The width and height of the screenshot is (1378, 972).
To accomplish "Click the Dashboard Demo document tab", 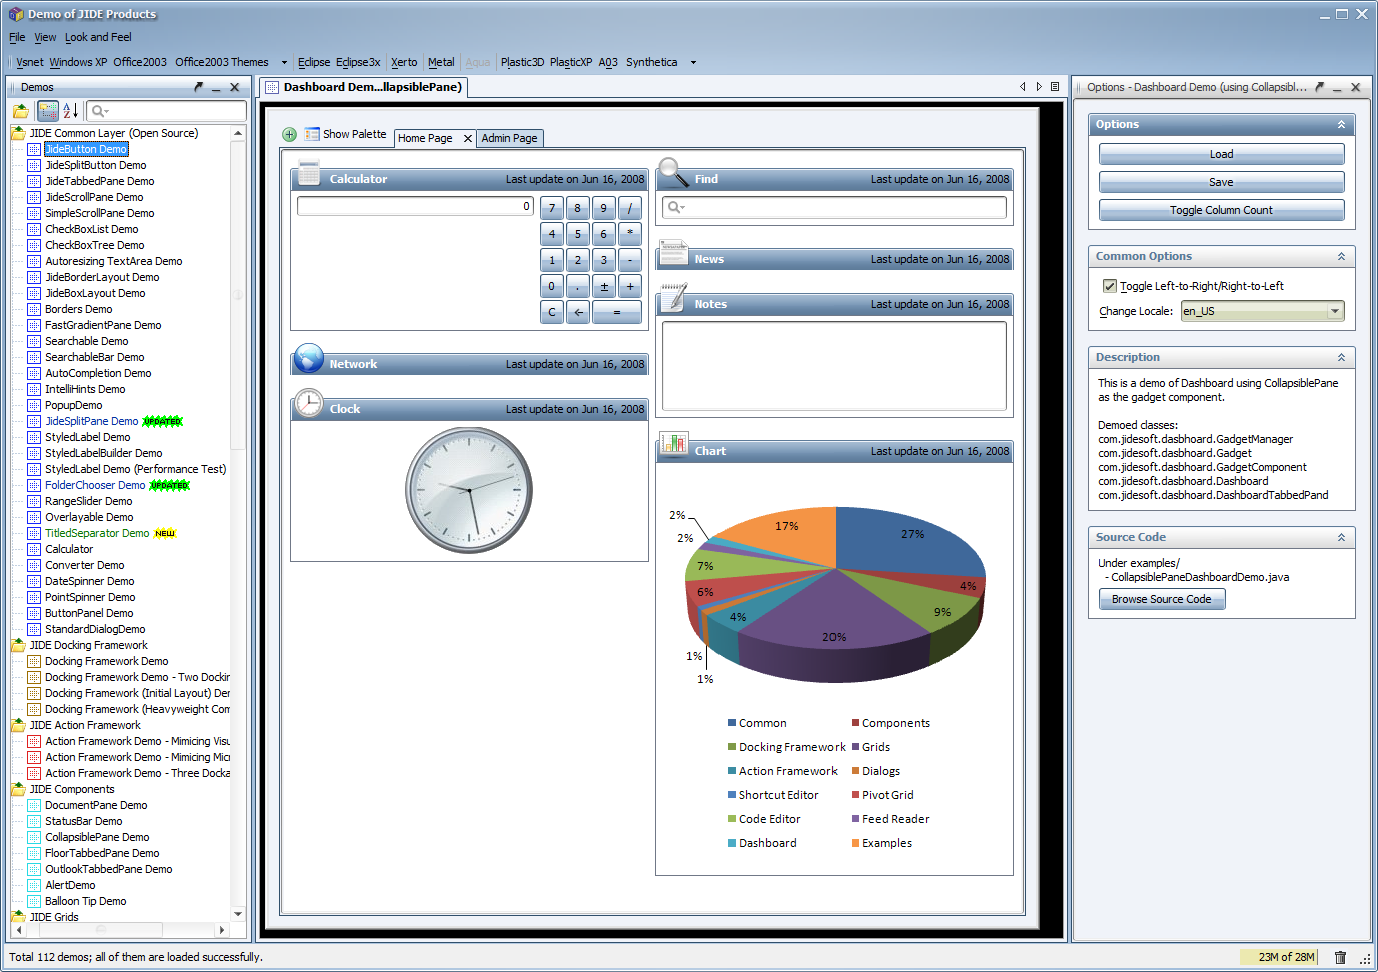I will tap(364, 87).
